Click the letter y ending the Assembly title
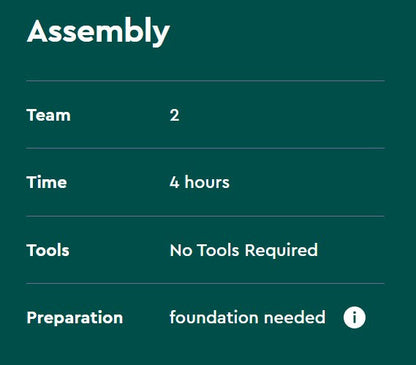The width and height of the screenshot is (416, 365). point(161,35)
